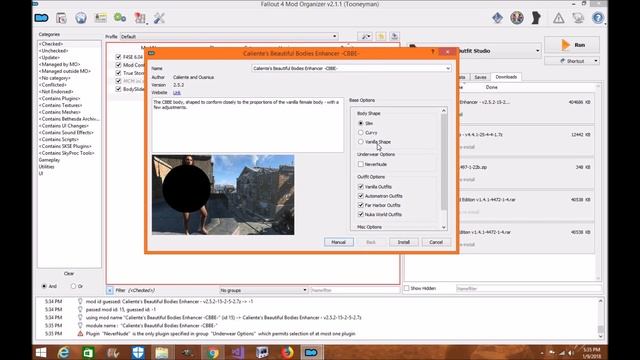Expand the Shortcut dropdown arrow

596,61
